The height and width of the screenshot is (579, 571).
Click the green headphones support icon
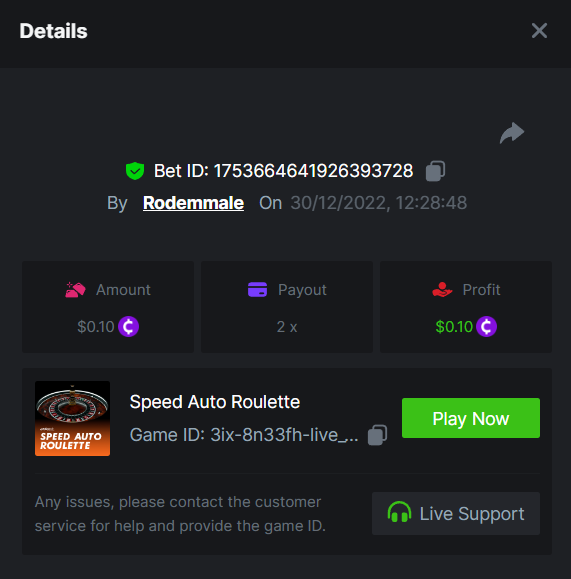pos(399,512)
